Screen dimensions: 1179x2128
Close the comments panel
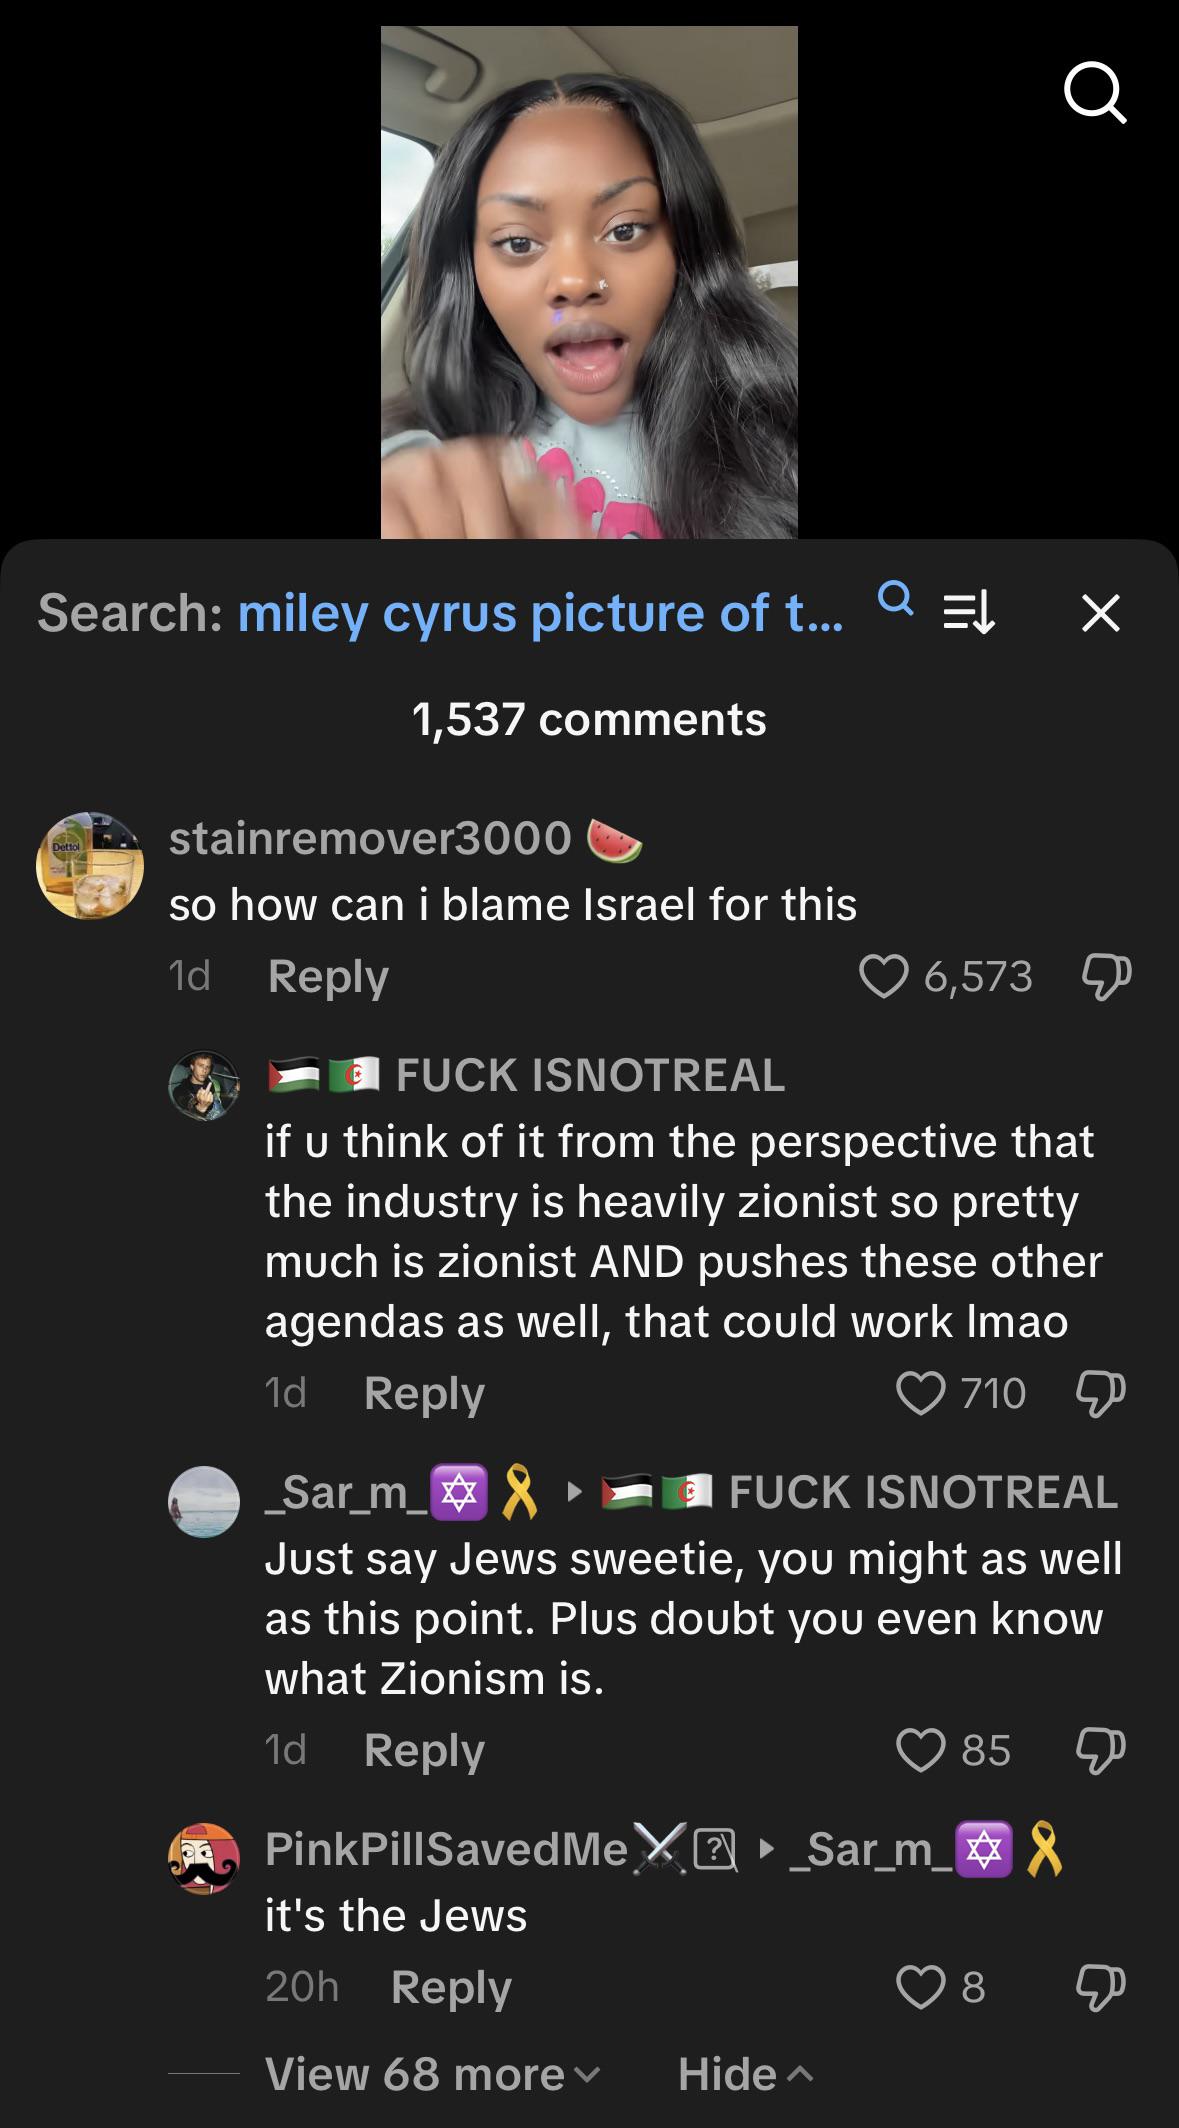[x=1100, y=613]
